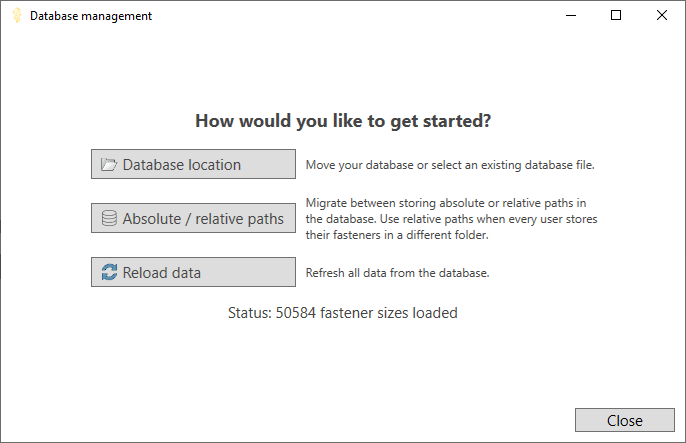Screen dimensions: 686x443
Task: Click the app icon in title bar
Action: 17,16
